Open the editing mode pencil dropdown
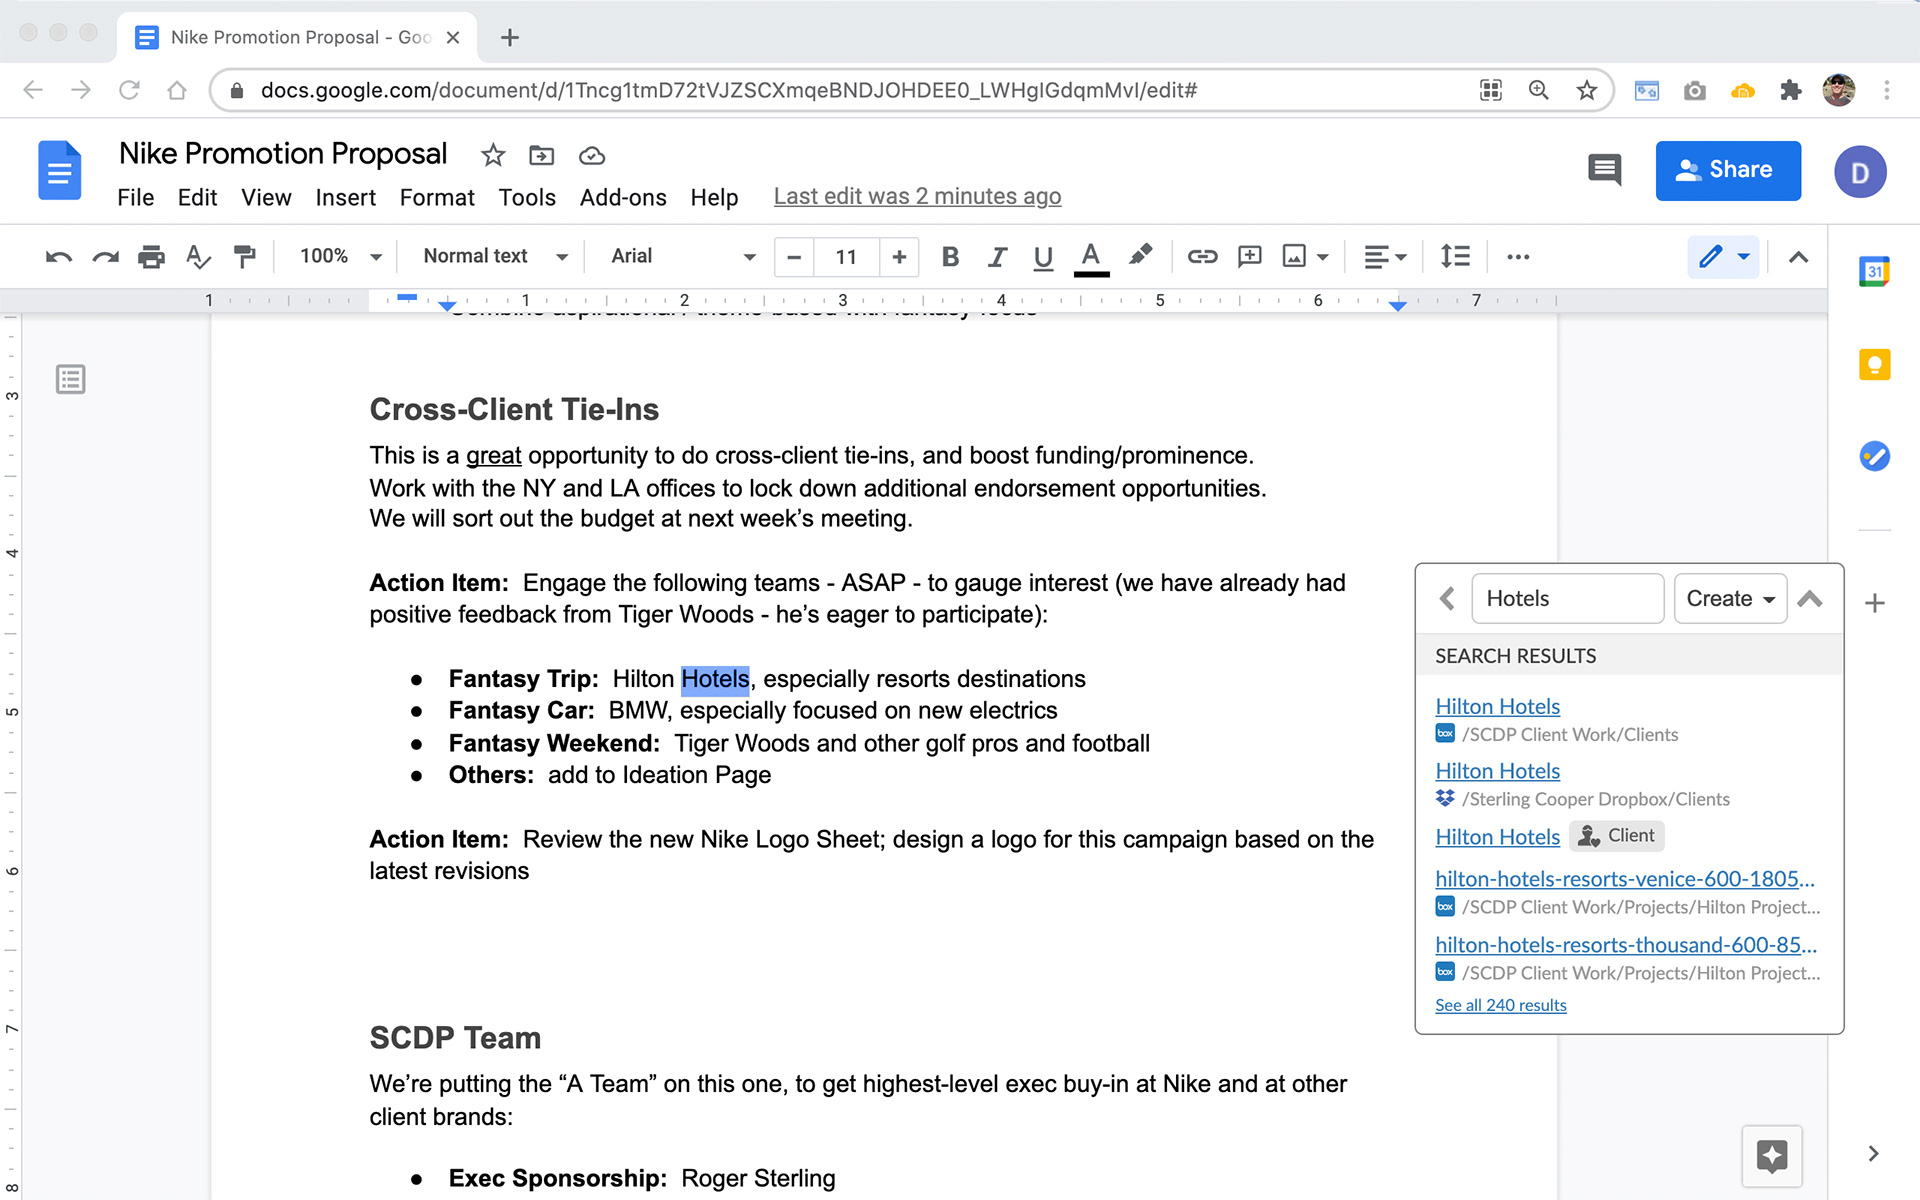 1723,257
